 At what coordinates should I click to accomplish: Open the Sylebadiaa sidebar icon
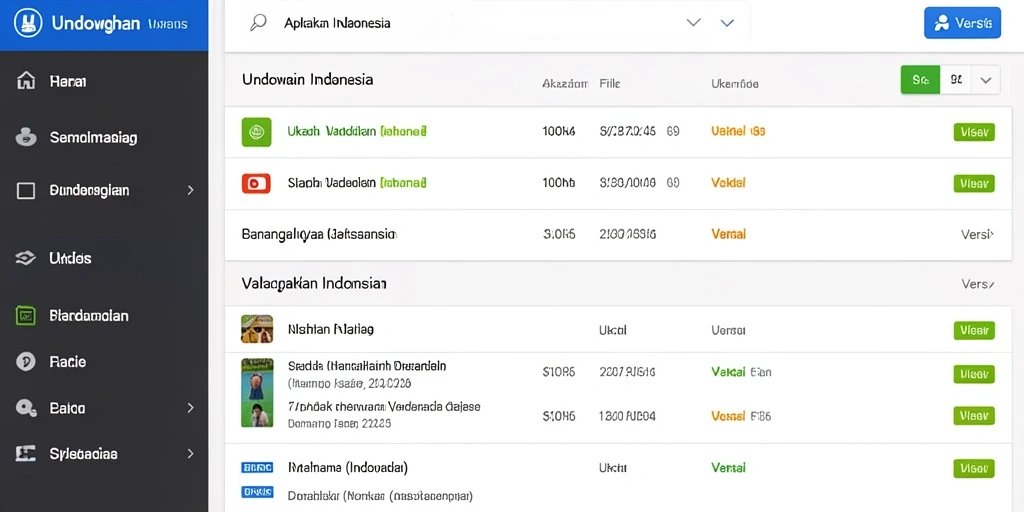pos(25,453)
